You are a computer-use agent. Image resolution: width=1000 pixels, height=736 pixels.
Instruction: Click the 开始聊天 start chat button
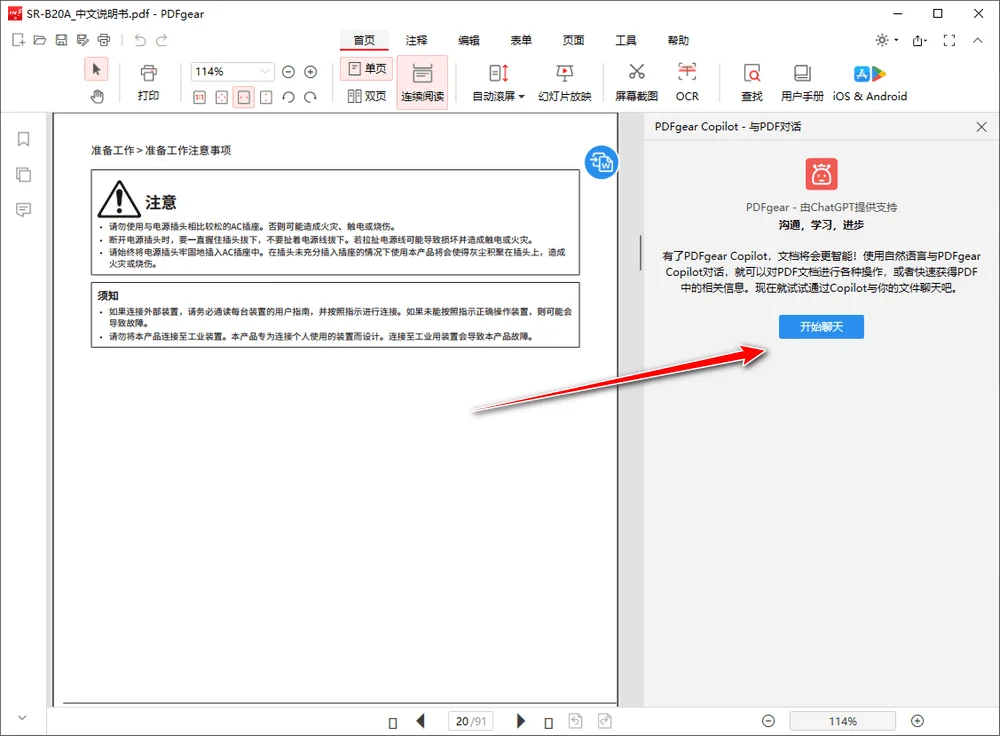coord(821,327)
